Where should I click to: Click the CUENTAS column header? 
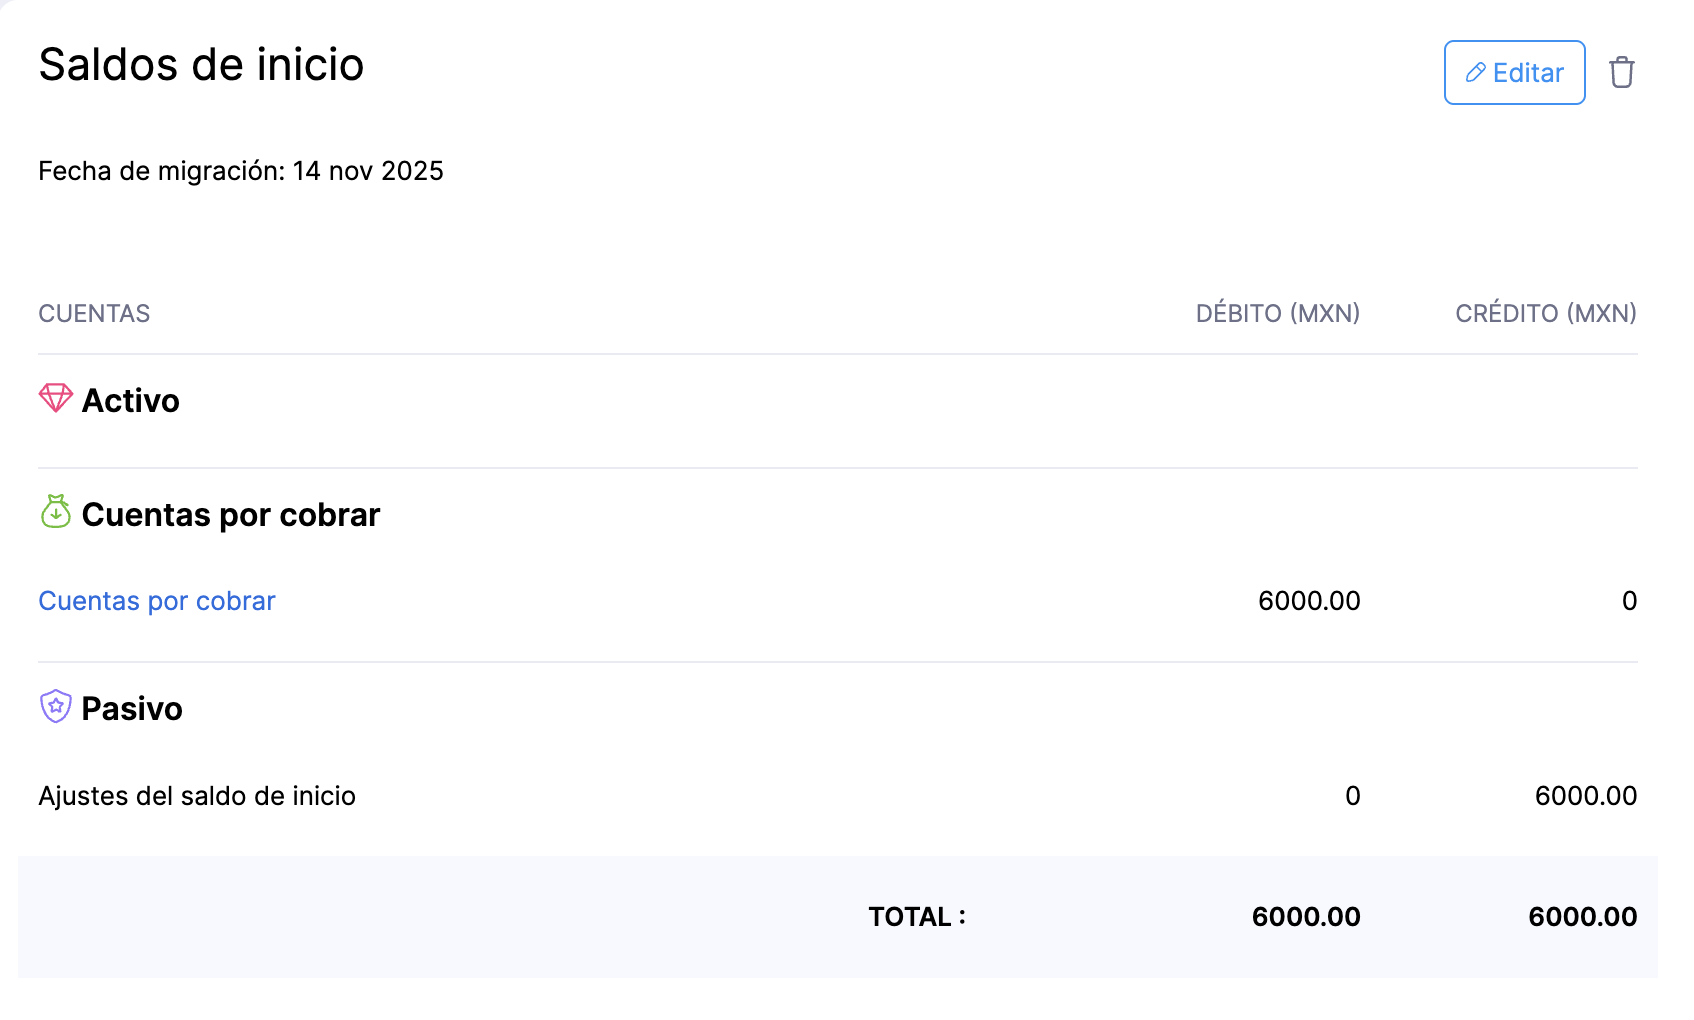[x=94, y=314]
